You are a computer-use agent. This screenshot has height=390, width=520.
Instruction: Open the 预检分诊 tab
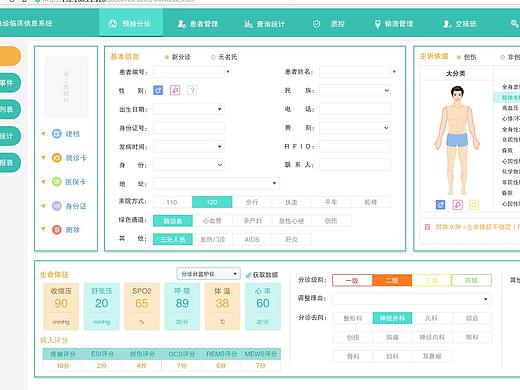(x=131, y=23)
